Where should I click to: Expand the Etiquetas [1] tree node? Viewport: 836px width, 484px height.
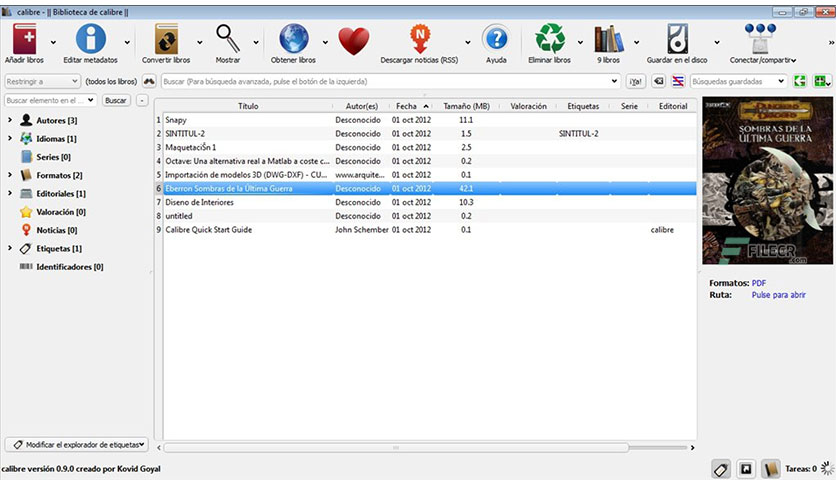[10, 248]
